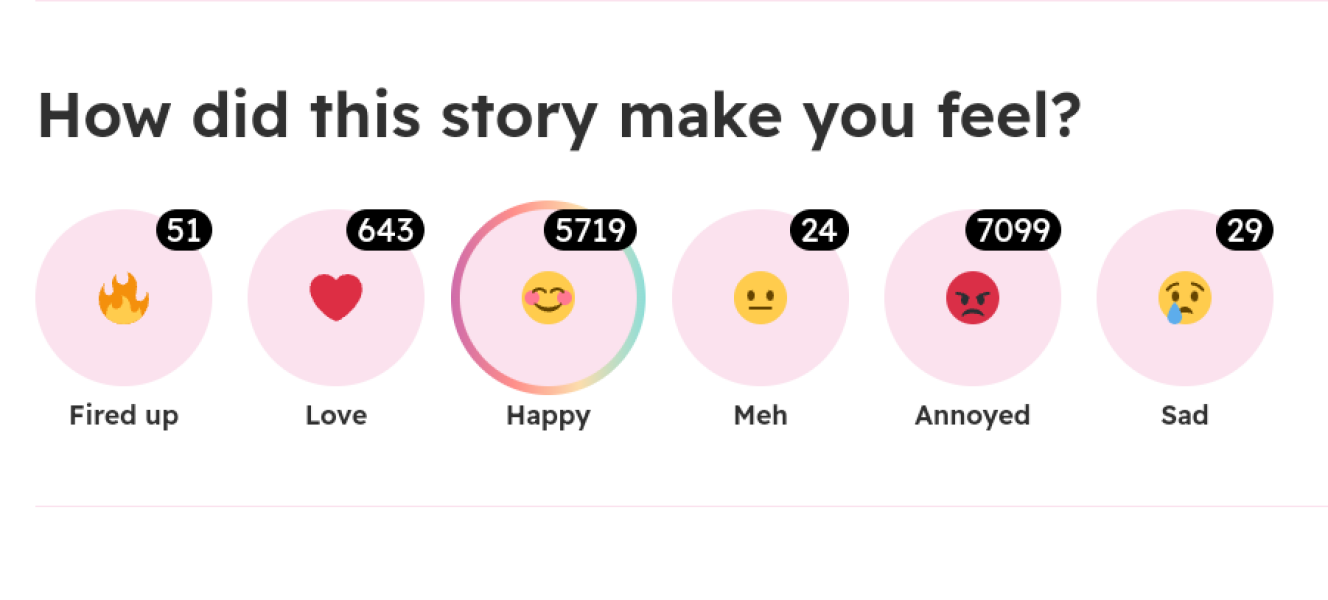Select the blushing smiley Happy emoji
Screen dimensions: 1328x600
coord(548,298)
